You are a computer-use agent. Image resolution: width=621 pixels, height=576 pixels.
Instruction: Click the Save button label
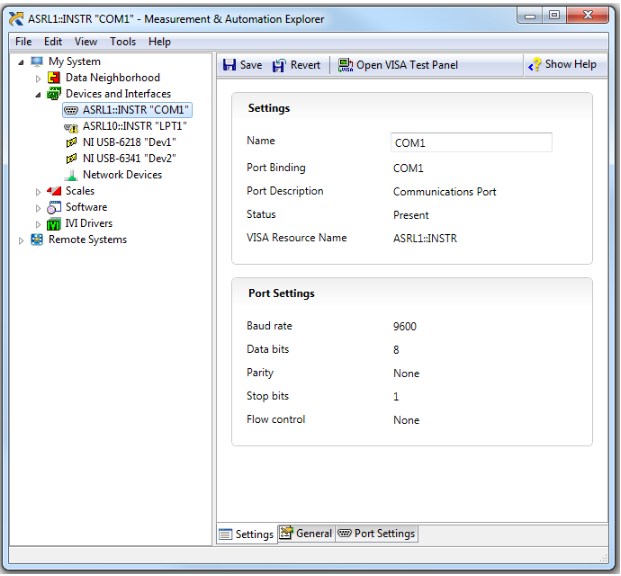[251, 65]
